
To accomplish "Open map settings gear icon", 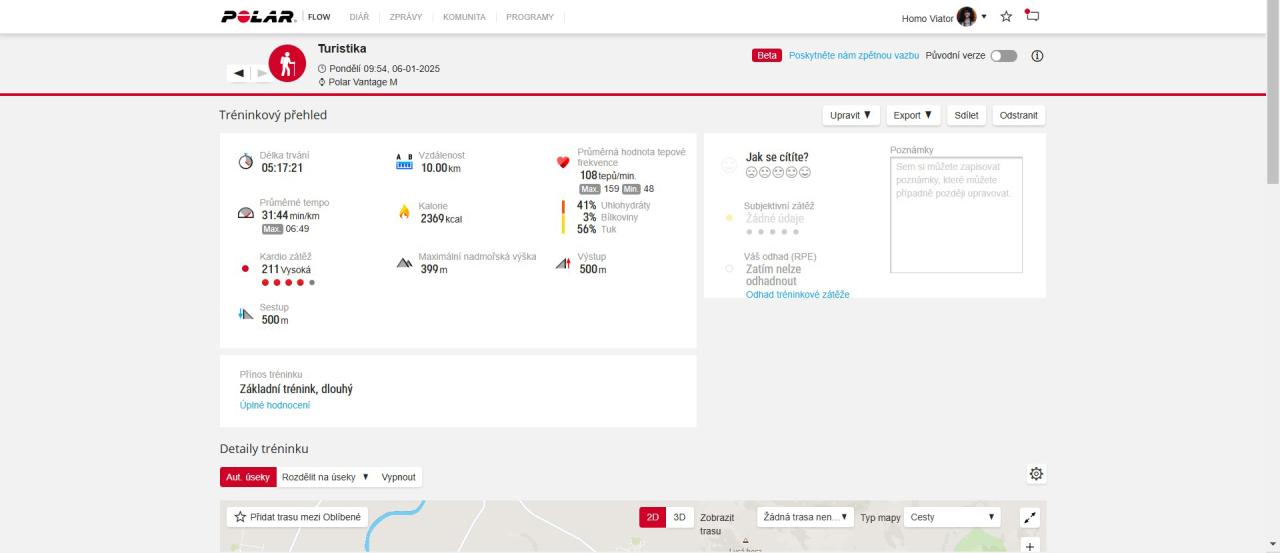I will point(1036,474).
